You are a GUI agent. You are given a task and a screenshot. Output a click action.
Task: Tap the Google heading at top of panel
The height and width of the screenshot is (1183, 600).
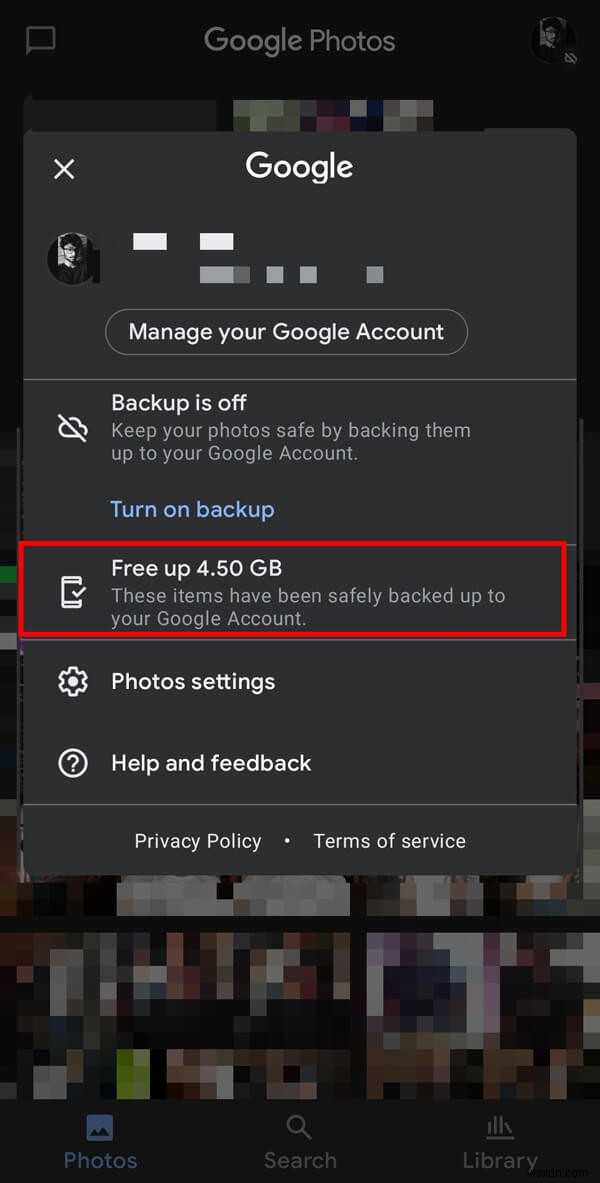[299, 166]
